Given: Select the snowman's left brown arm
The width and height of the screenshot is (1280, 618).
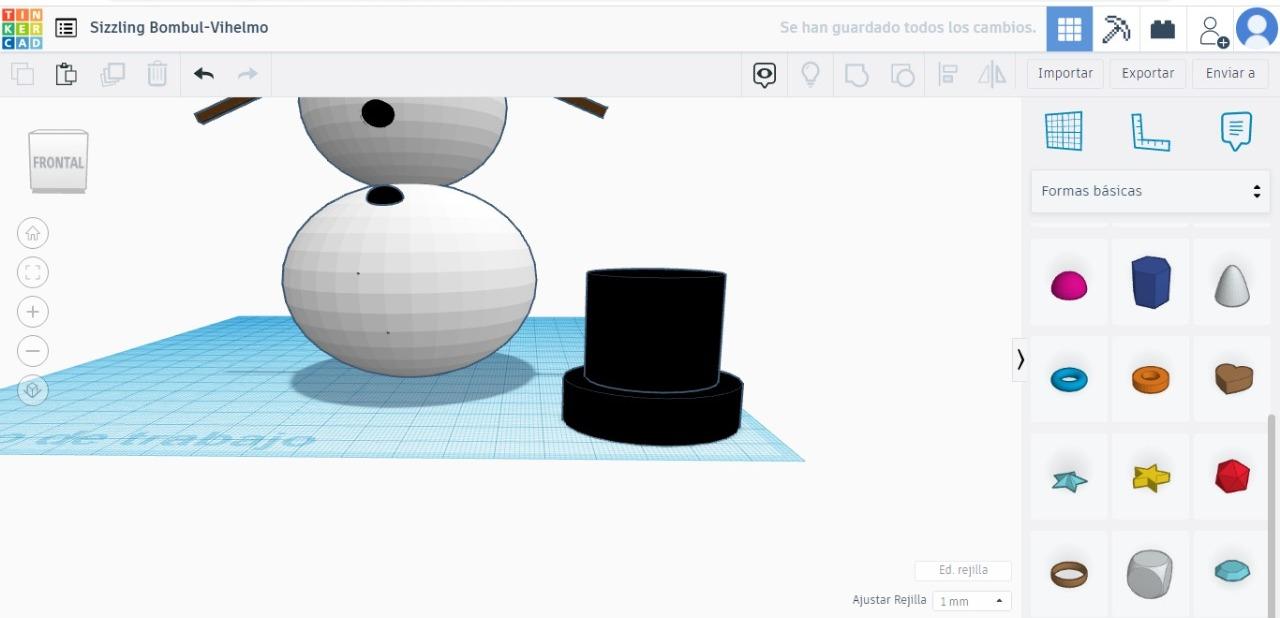Looking at the screenshot, I should click(x=227, y=109).
